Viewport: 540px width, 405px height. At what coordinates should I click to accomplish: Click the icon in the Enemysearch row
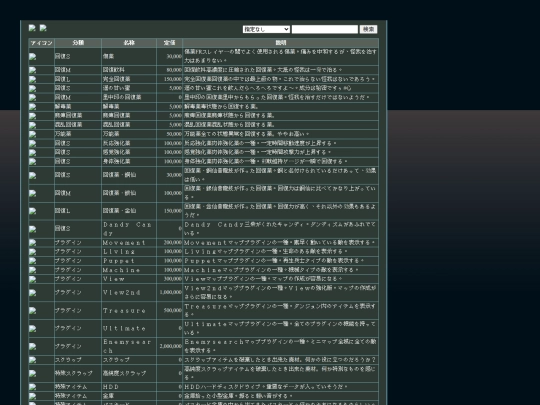32,346
